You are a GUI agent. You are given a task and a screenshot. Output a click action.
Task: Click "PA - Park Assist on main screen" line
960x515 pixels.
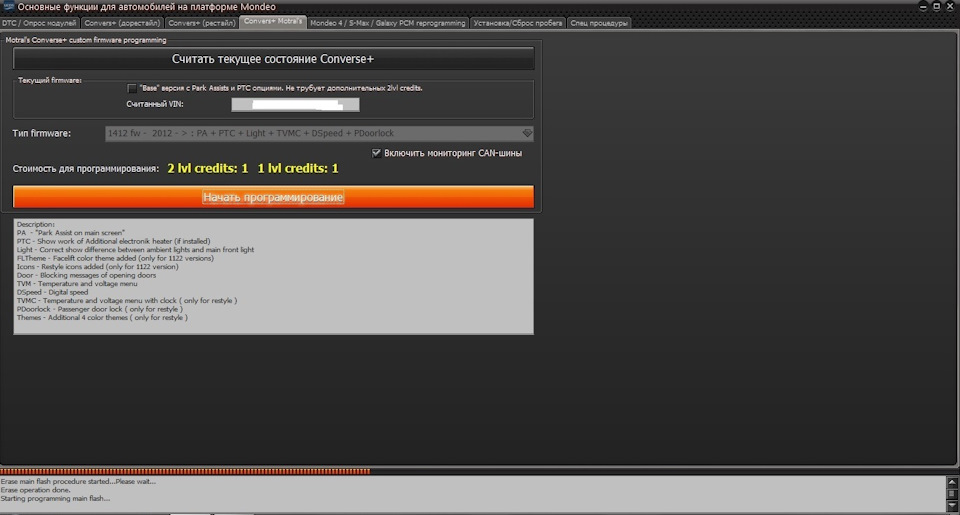click(70, 233)
